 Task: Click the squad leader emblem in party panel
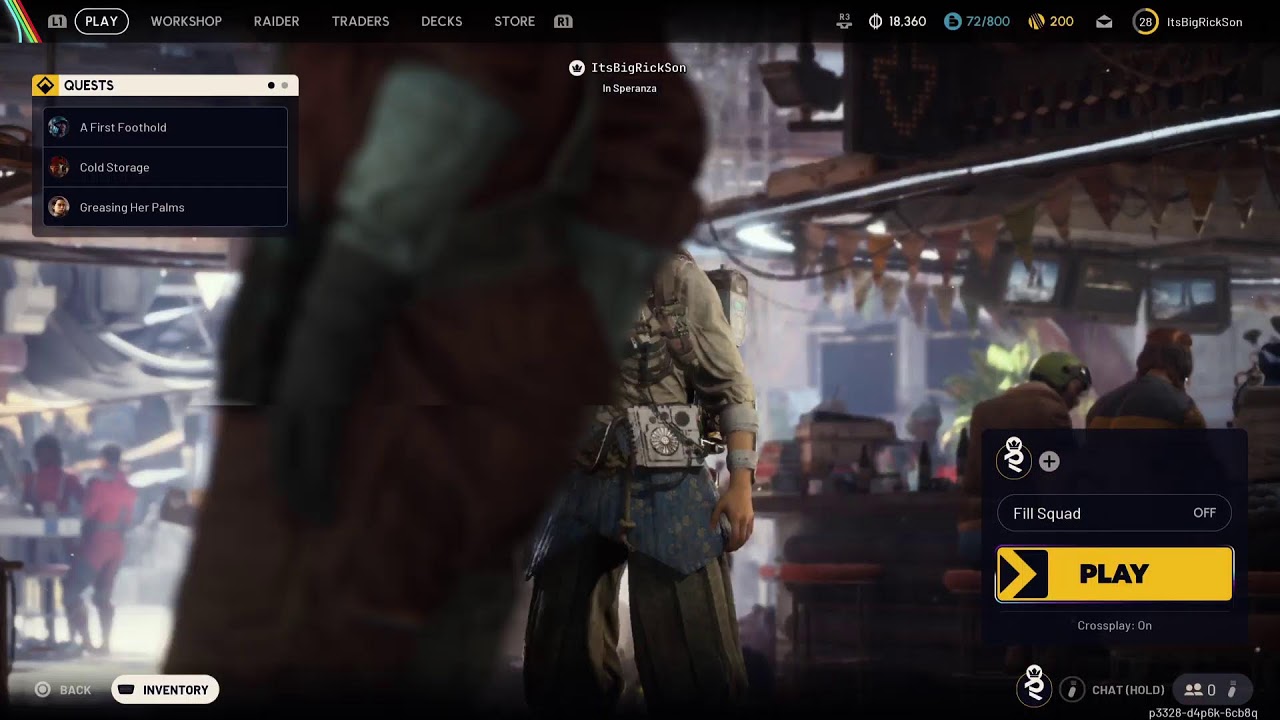[x=1014, y=459]
